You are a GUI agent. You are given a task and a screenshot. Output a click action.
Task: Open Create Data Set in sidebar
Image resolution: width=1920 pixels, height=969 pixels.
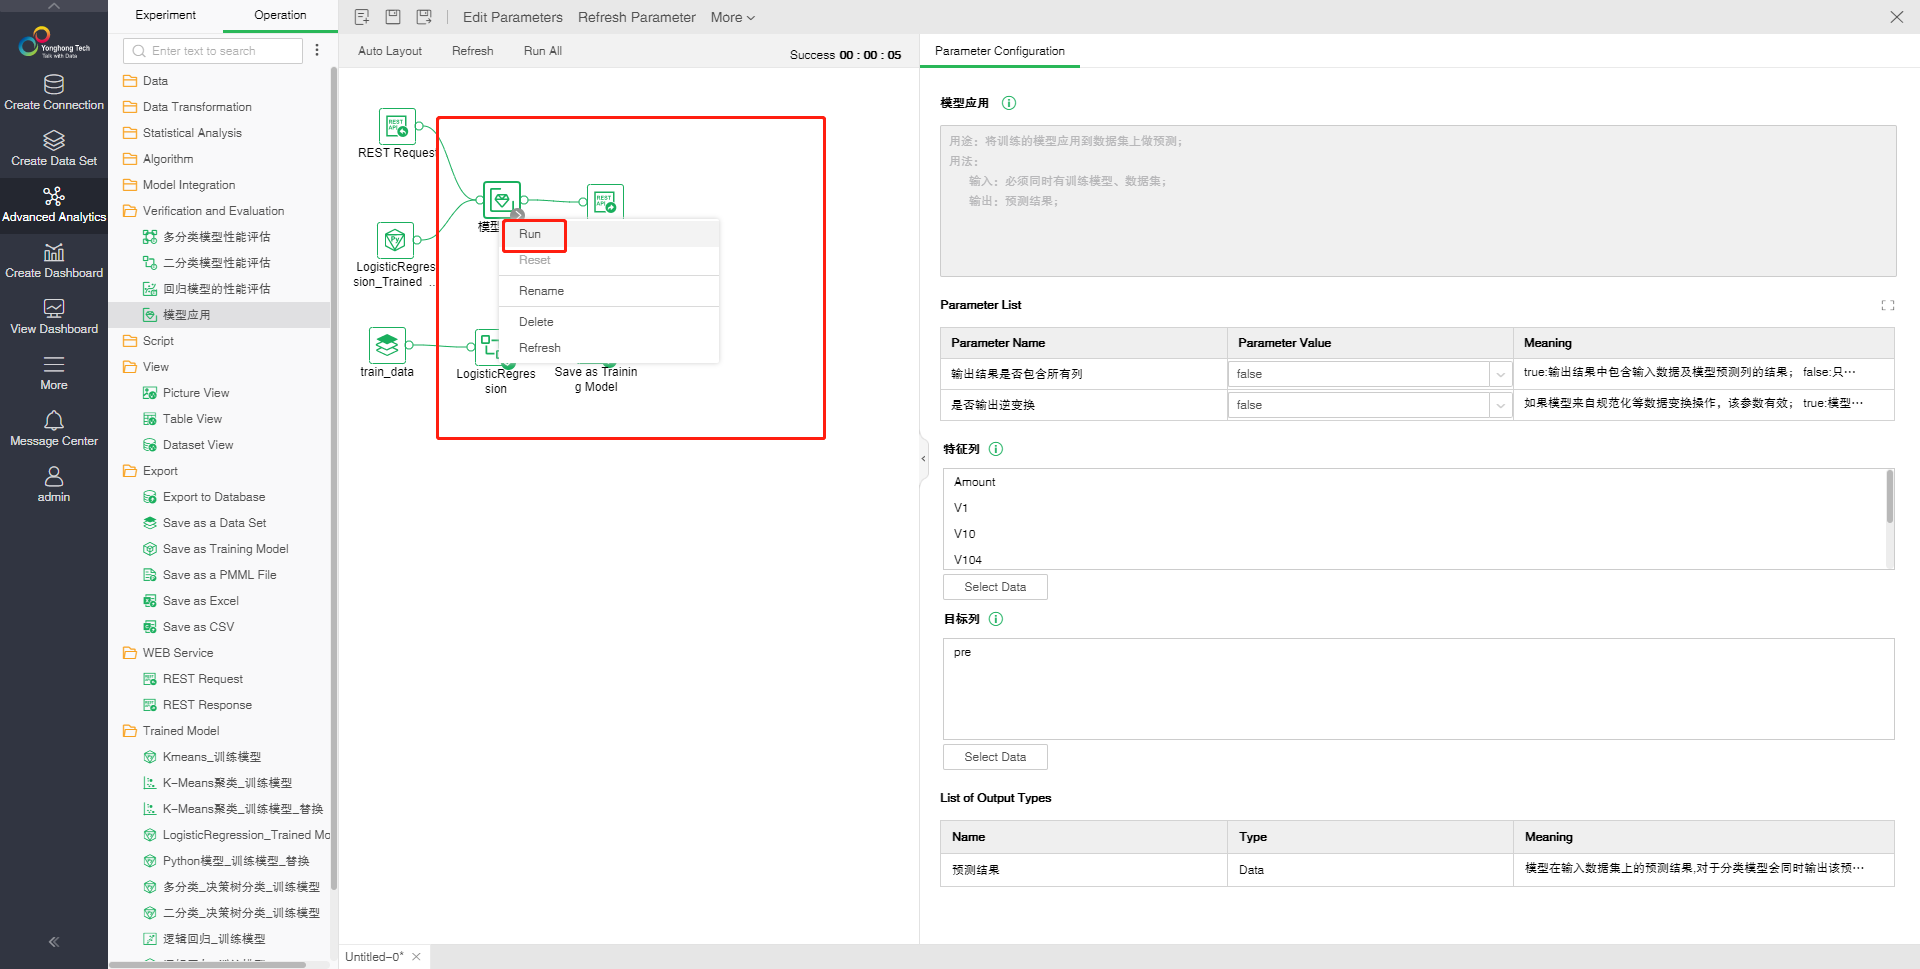54,148
